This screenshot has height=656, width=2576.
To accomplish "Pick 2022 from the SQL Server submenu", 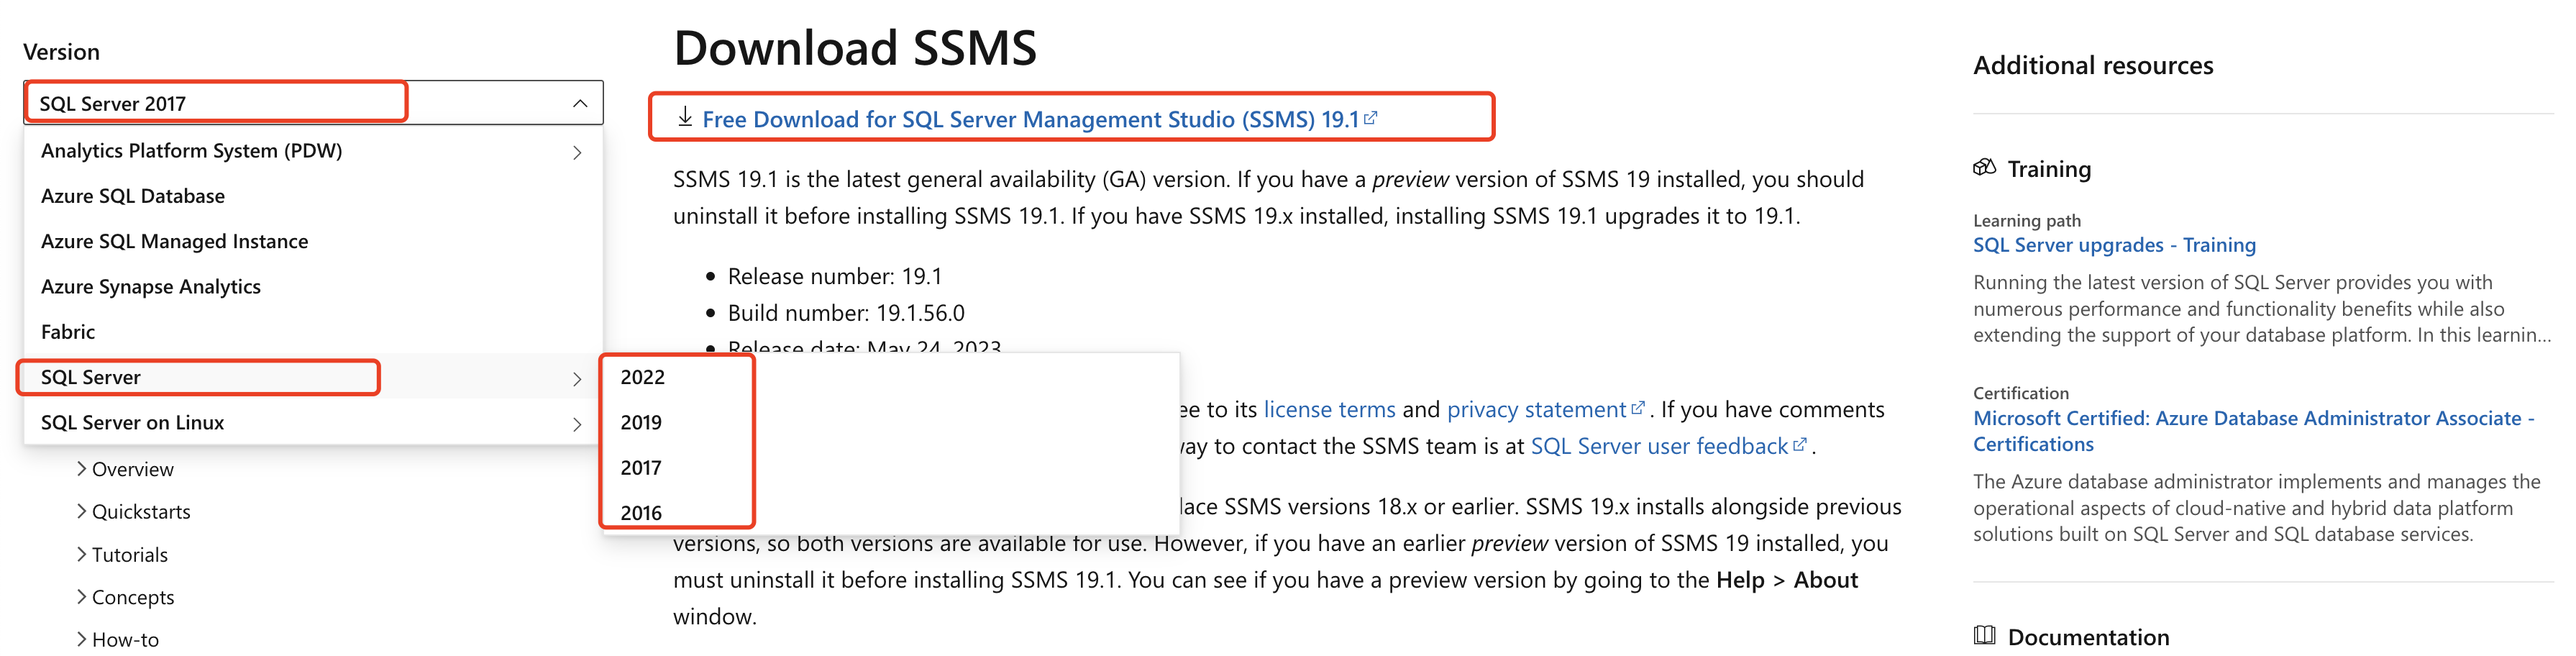I will pyautogui.click(x=642, y=377).
